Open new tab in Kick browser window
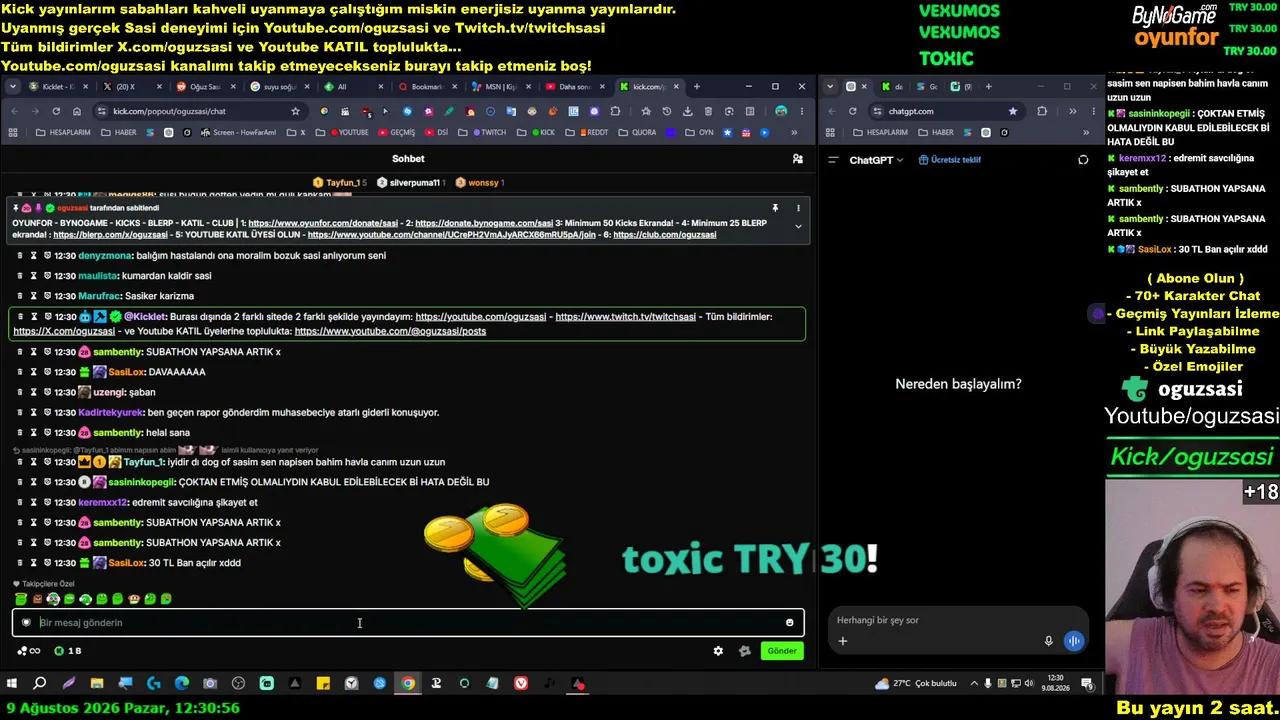Image resolution: width=1280 pixels, height=720 pixels. (697, 87)
